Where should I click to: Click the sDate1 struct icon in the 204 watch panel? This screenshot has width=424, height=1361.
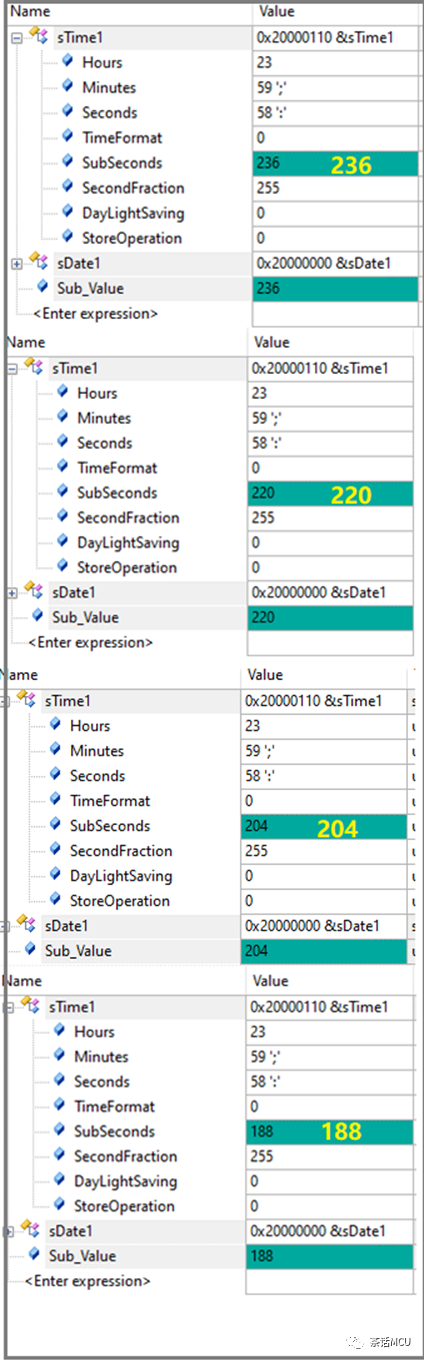coord(26,925)
